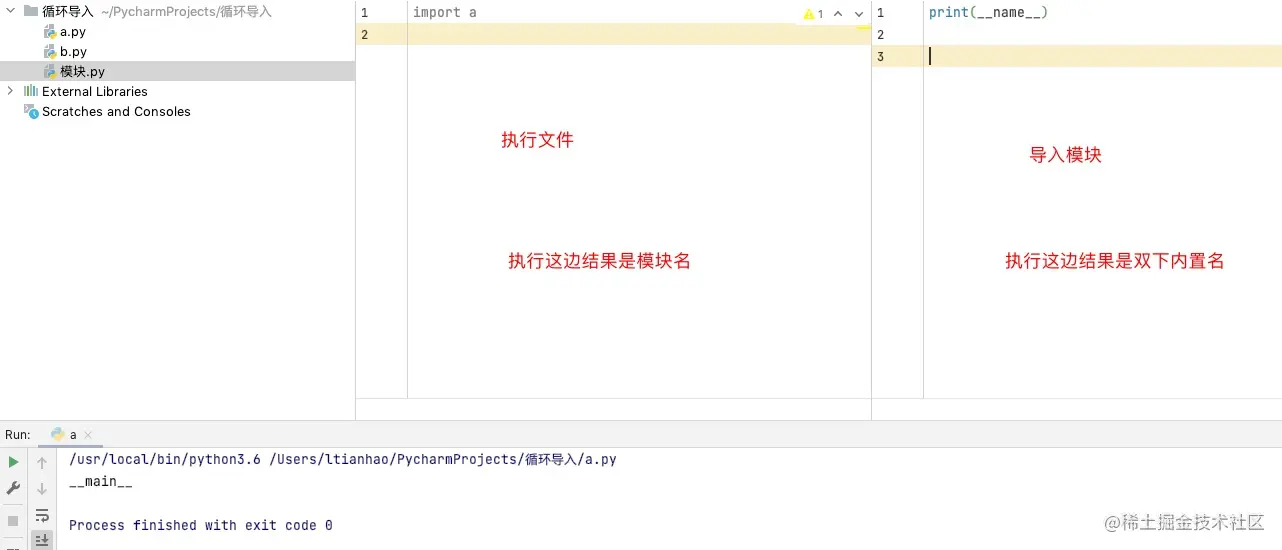Click the Scratches and Consoles icon
This screenshot has height=550, width=1282.
[x=31, y=111]
